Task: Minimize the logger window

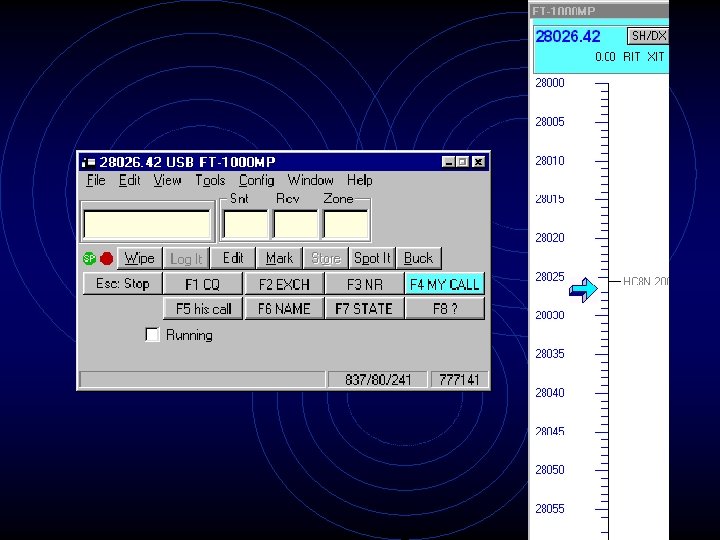Action: click(x=448, y=162)
